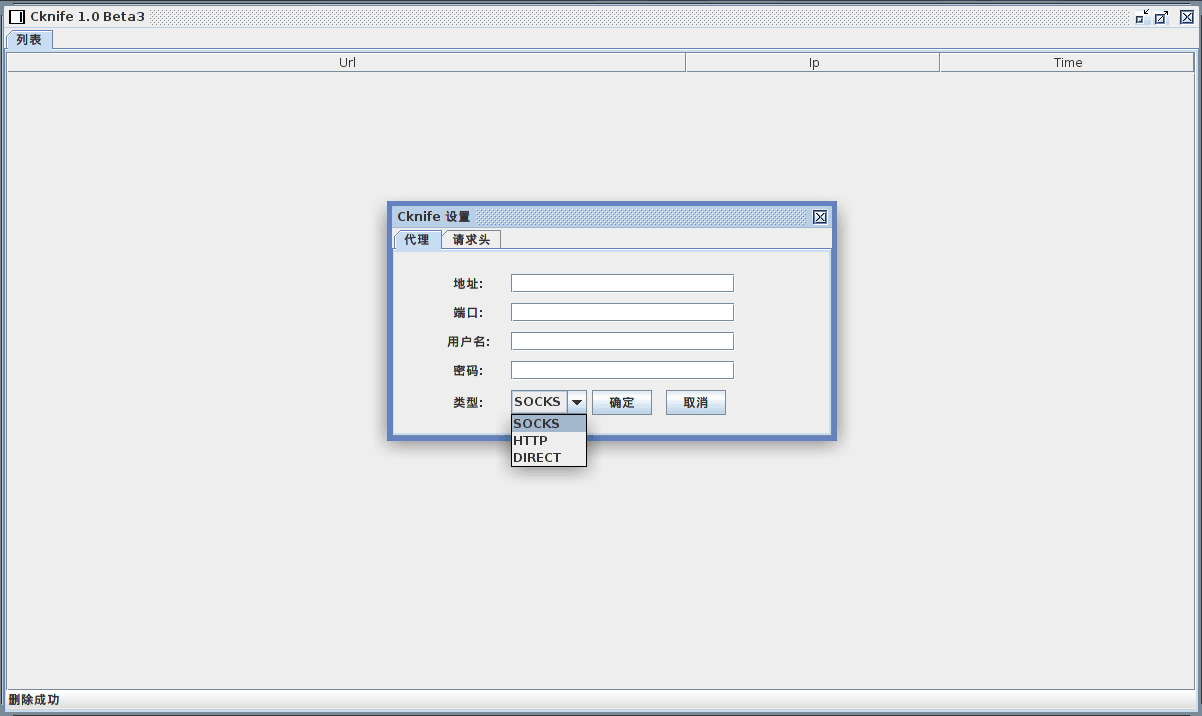Image resolution: width=1202 pixels, height=716 pixels.
Task: Collapse the 类型 dropdown via its arrow
Action: (577, 402)
